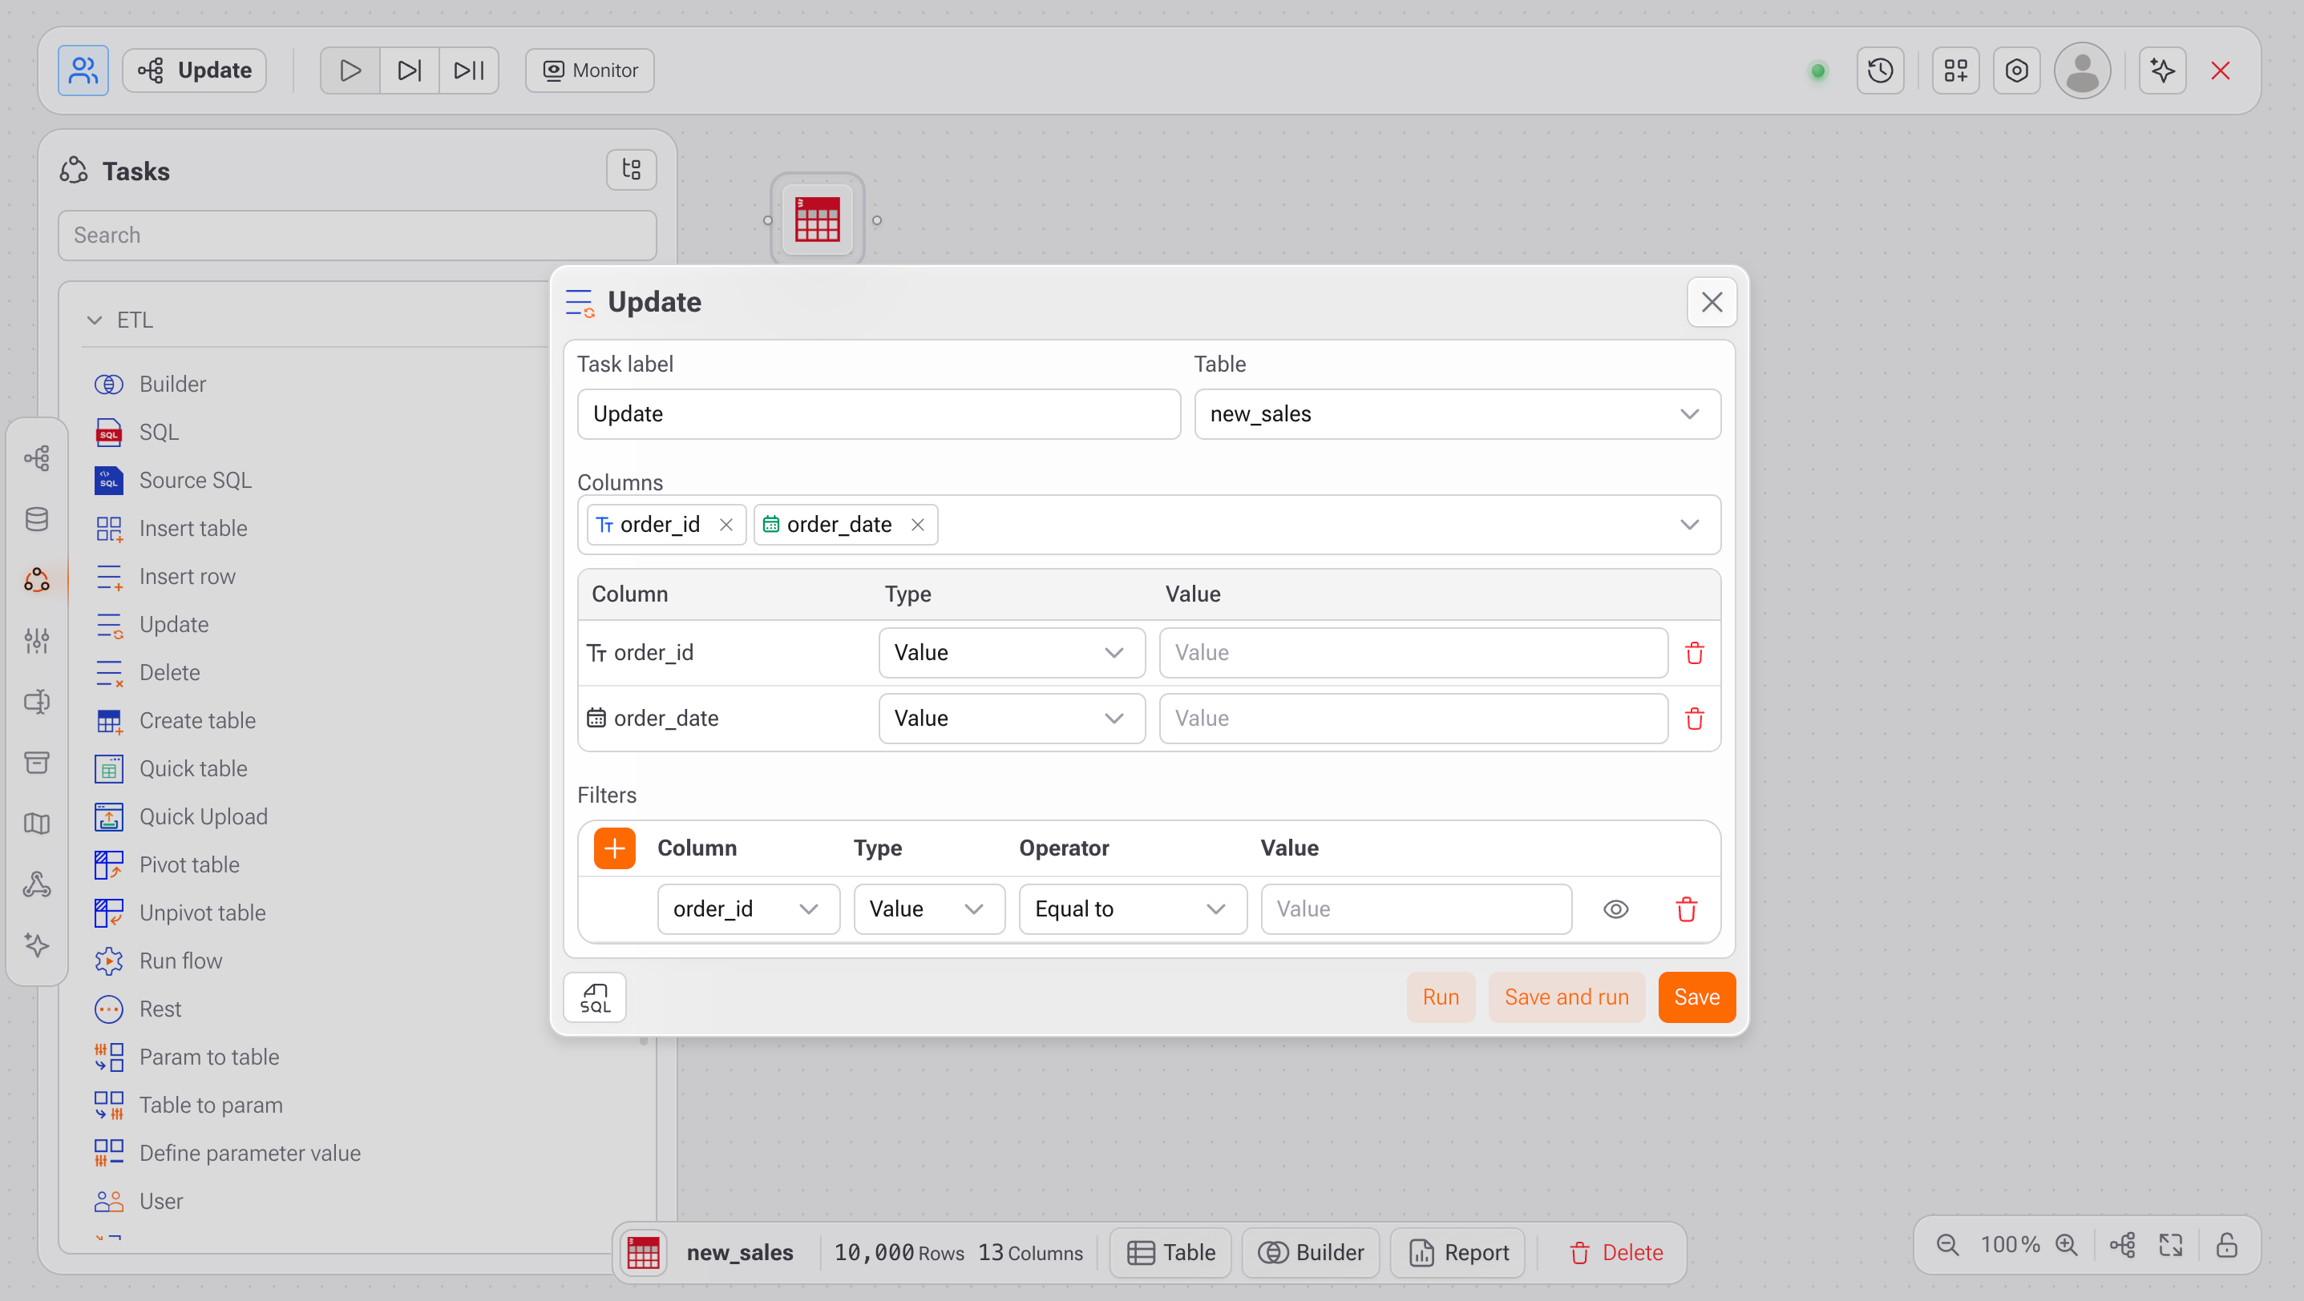
Task: Click the tasks tree layout icon
Action: tap(631, 170)
